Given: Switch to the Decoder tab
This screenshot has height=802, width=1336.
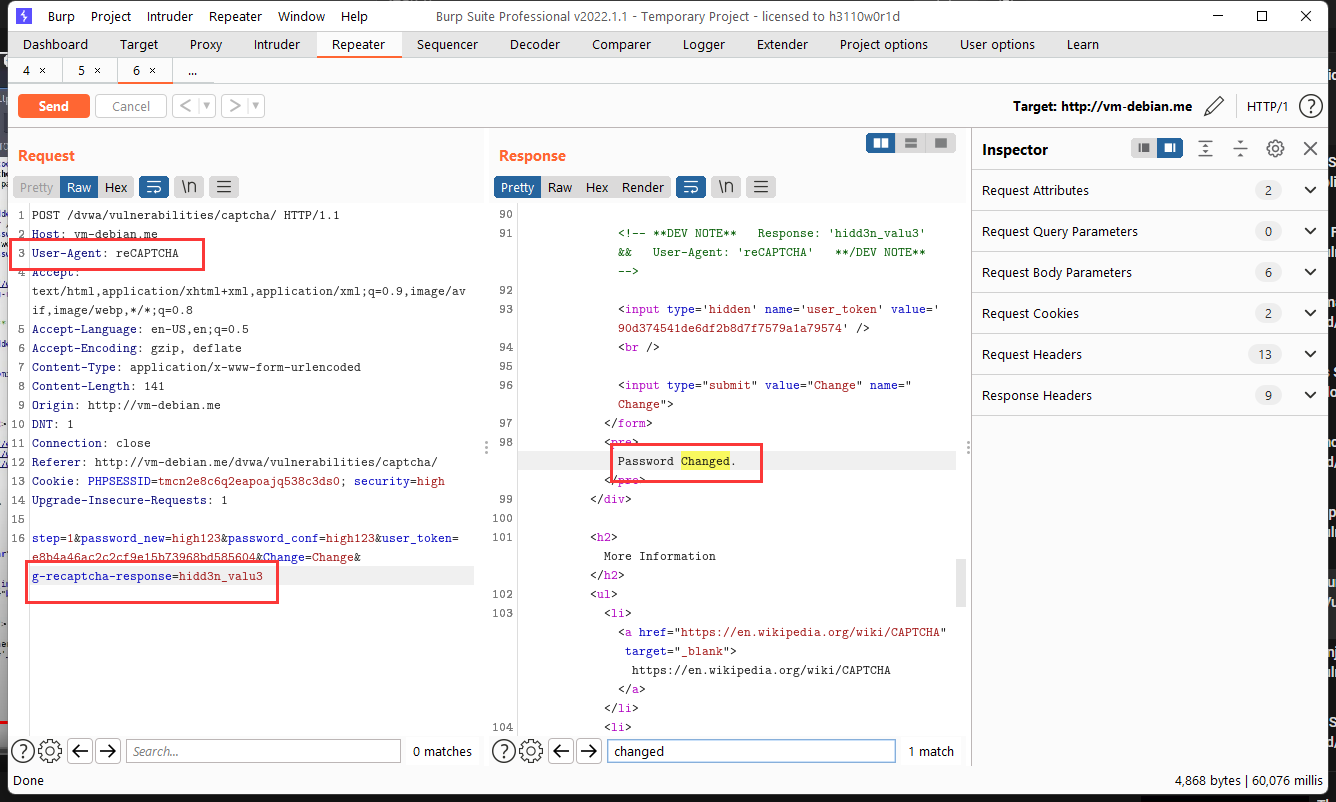Looking at the screenshot, I should coord(534,44).
